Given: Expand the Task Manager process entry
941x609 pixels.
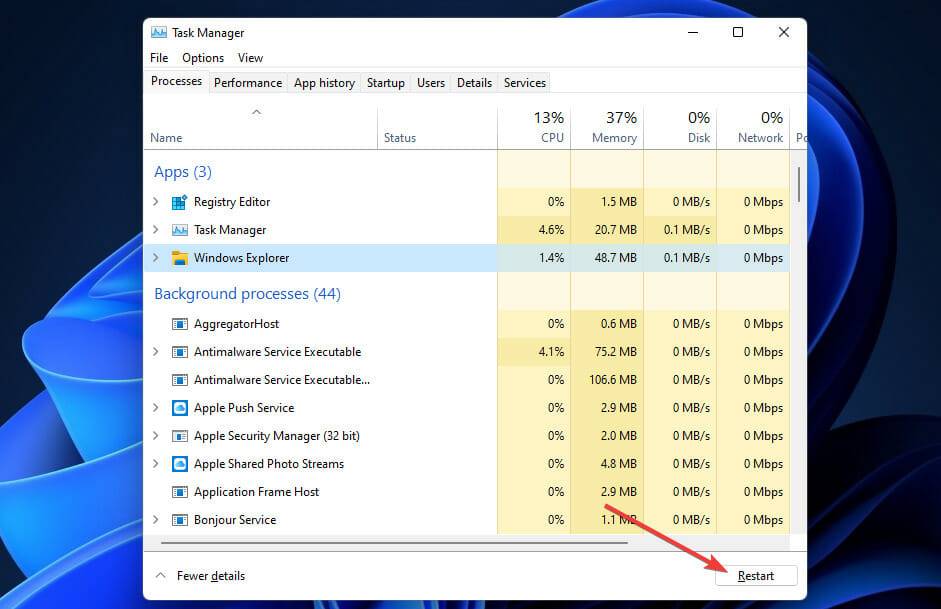Looking at the screenshot, I should [x=156, y=230].
